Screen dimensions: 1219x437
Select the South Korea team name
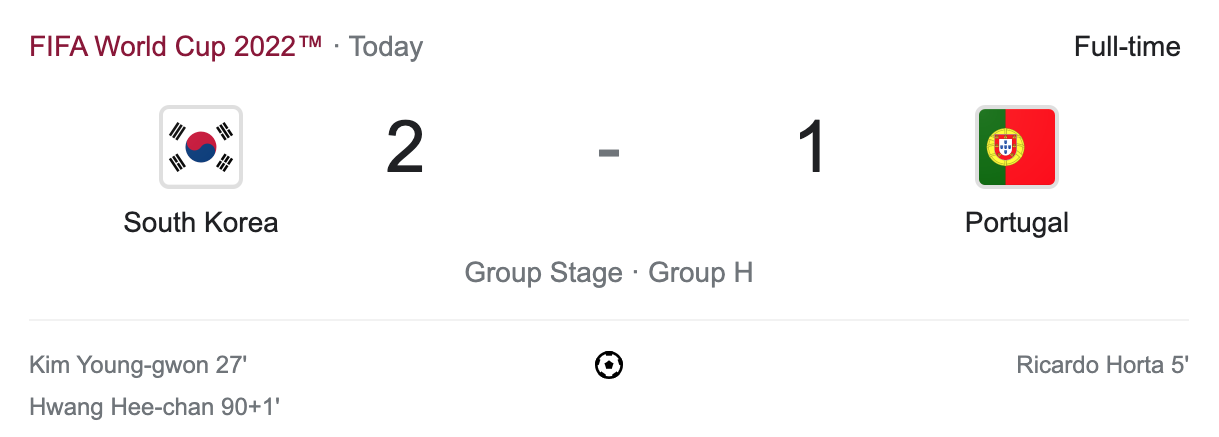pos(201,222)
